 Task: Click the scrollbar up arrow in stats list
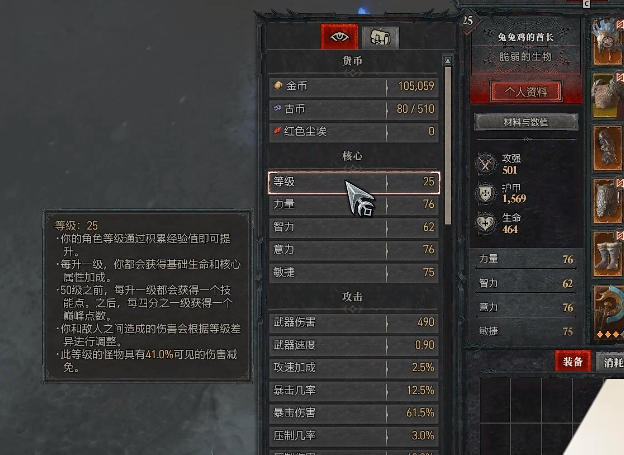click(x=448, y=61)
